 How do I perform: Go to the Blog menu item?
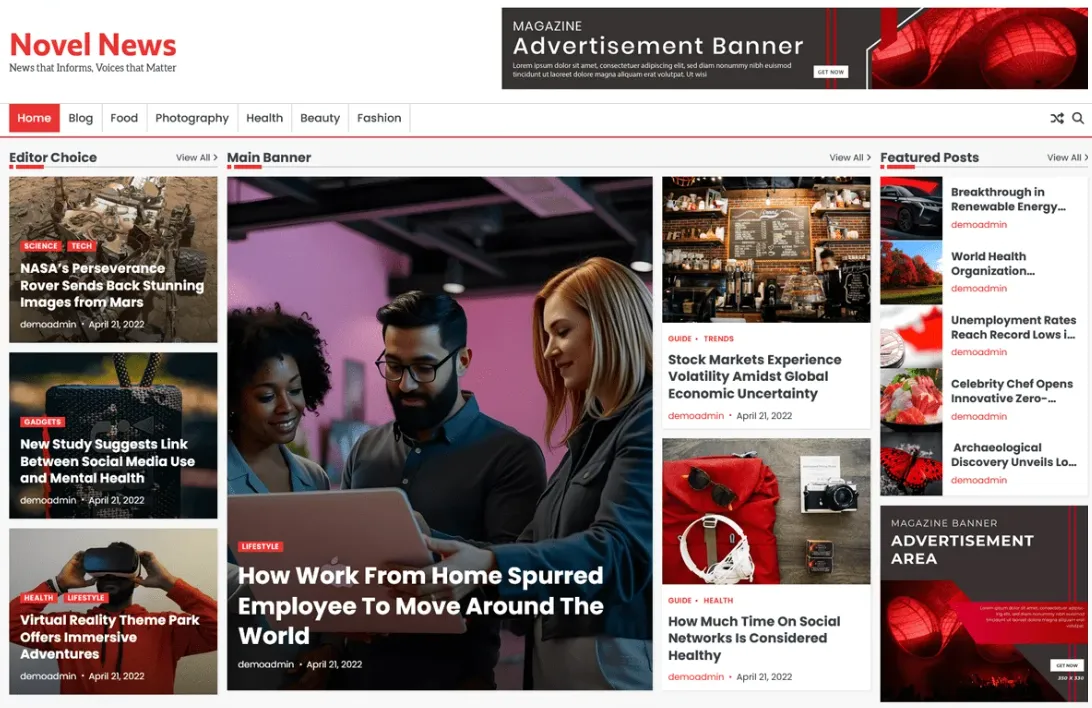pos(81,118)
